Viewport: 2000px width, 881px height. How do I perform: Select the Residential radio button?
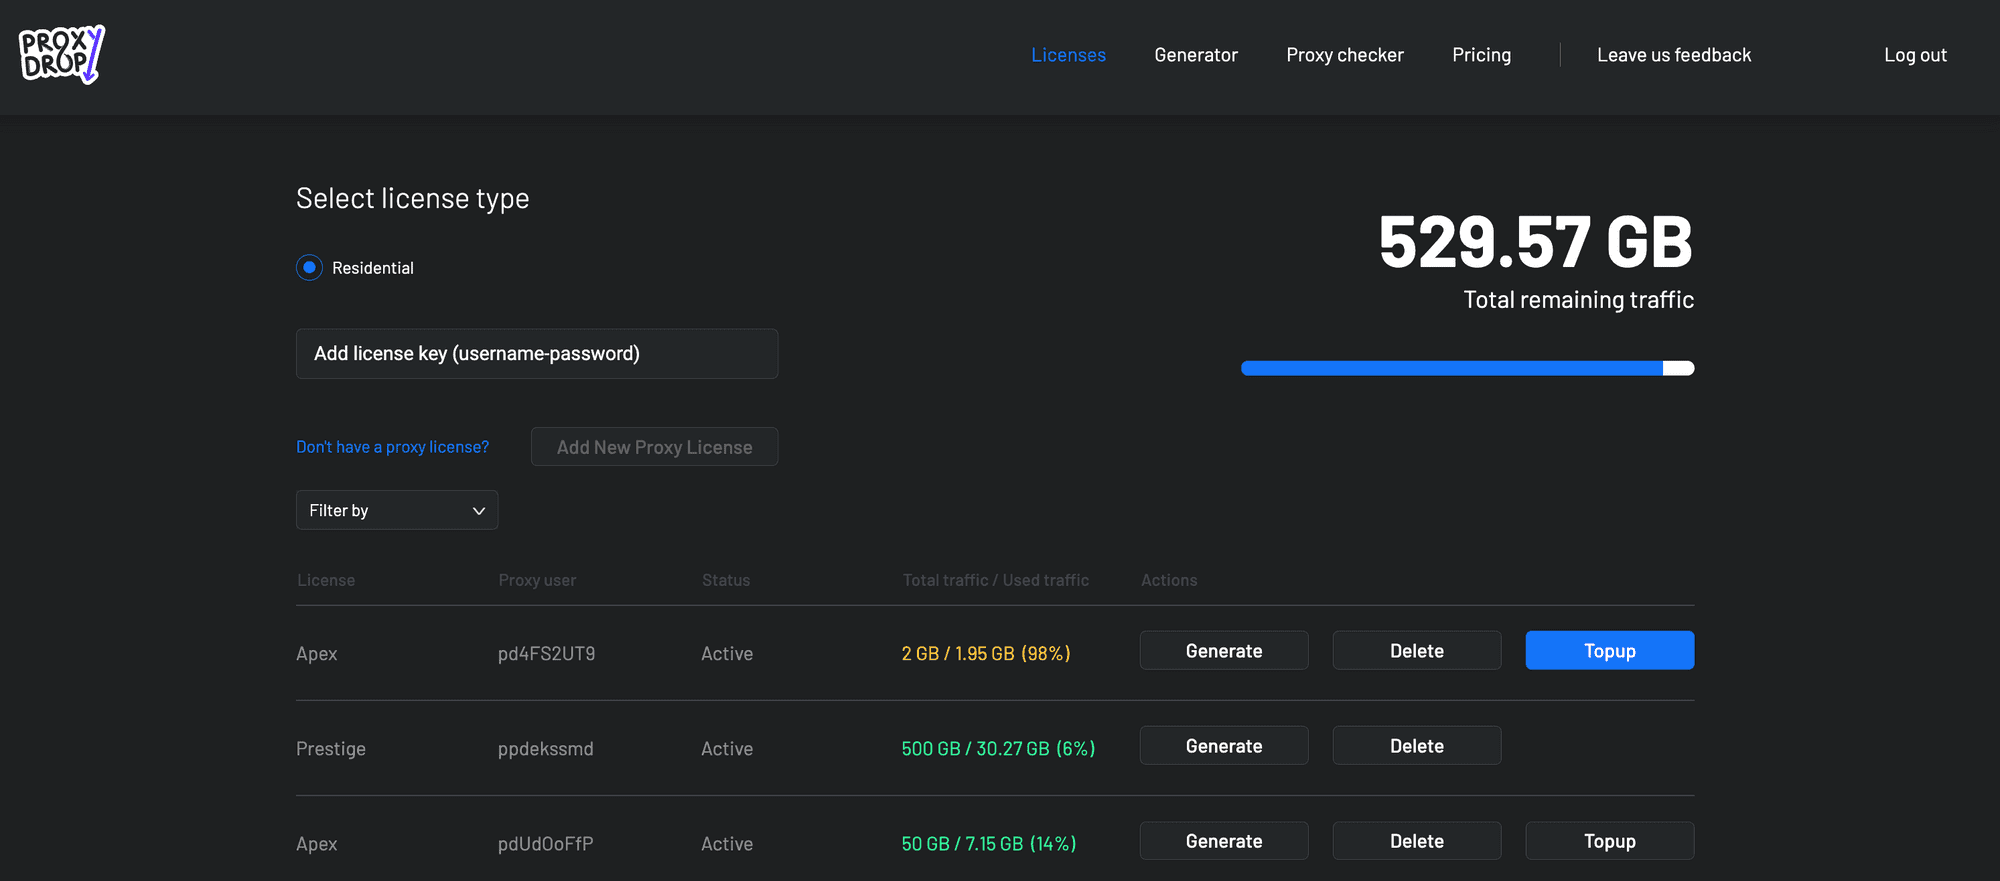[309, 267]
